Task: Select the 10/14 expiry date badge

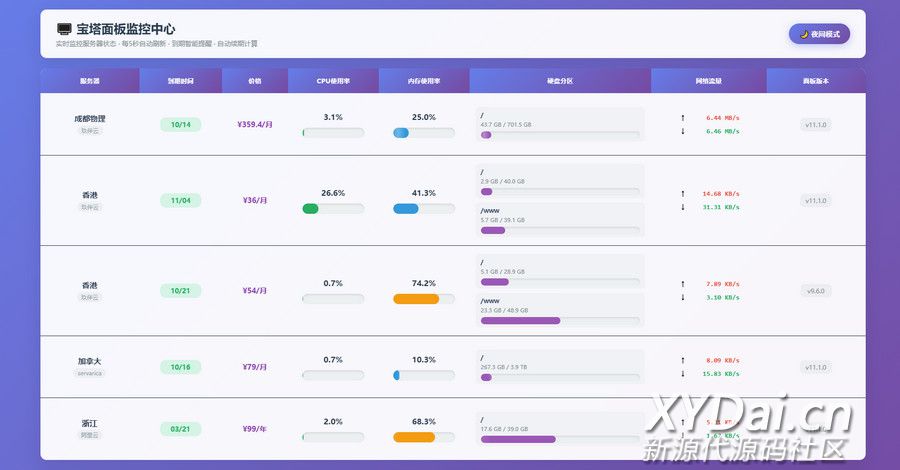Action: coord(181,125)
